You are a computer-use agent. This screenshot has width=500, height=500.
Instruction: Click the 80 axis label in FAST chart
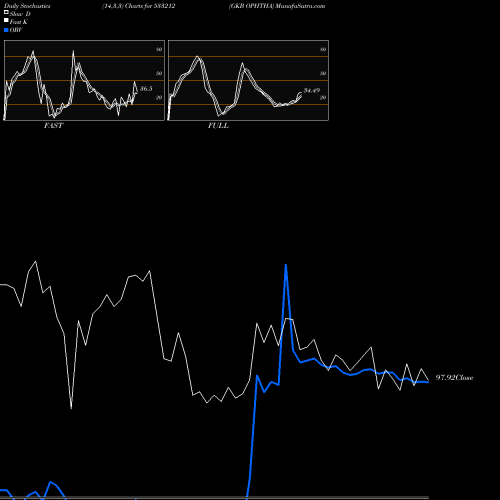point(159,49)
